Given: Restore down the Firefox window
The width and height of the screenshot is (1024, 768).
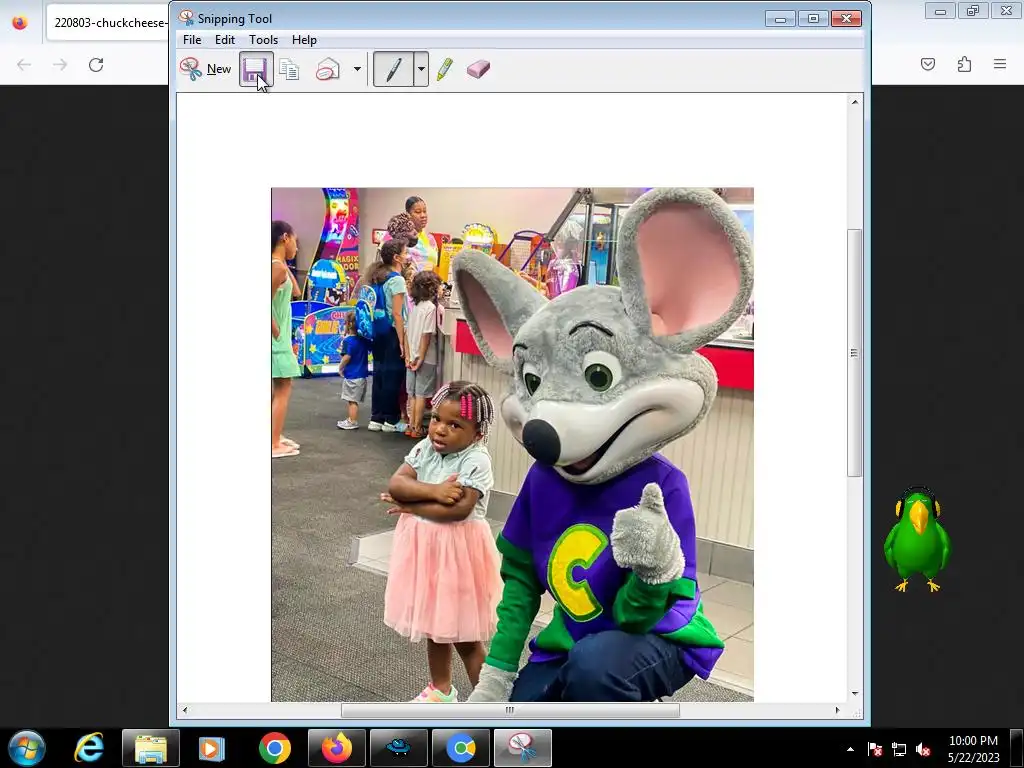Looking at the screenshot, I should (973, 11).
